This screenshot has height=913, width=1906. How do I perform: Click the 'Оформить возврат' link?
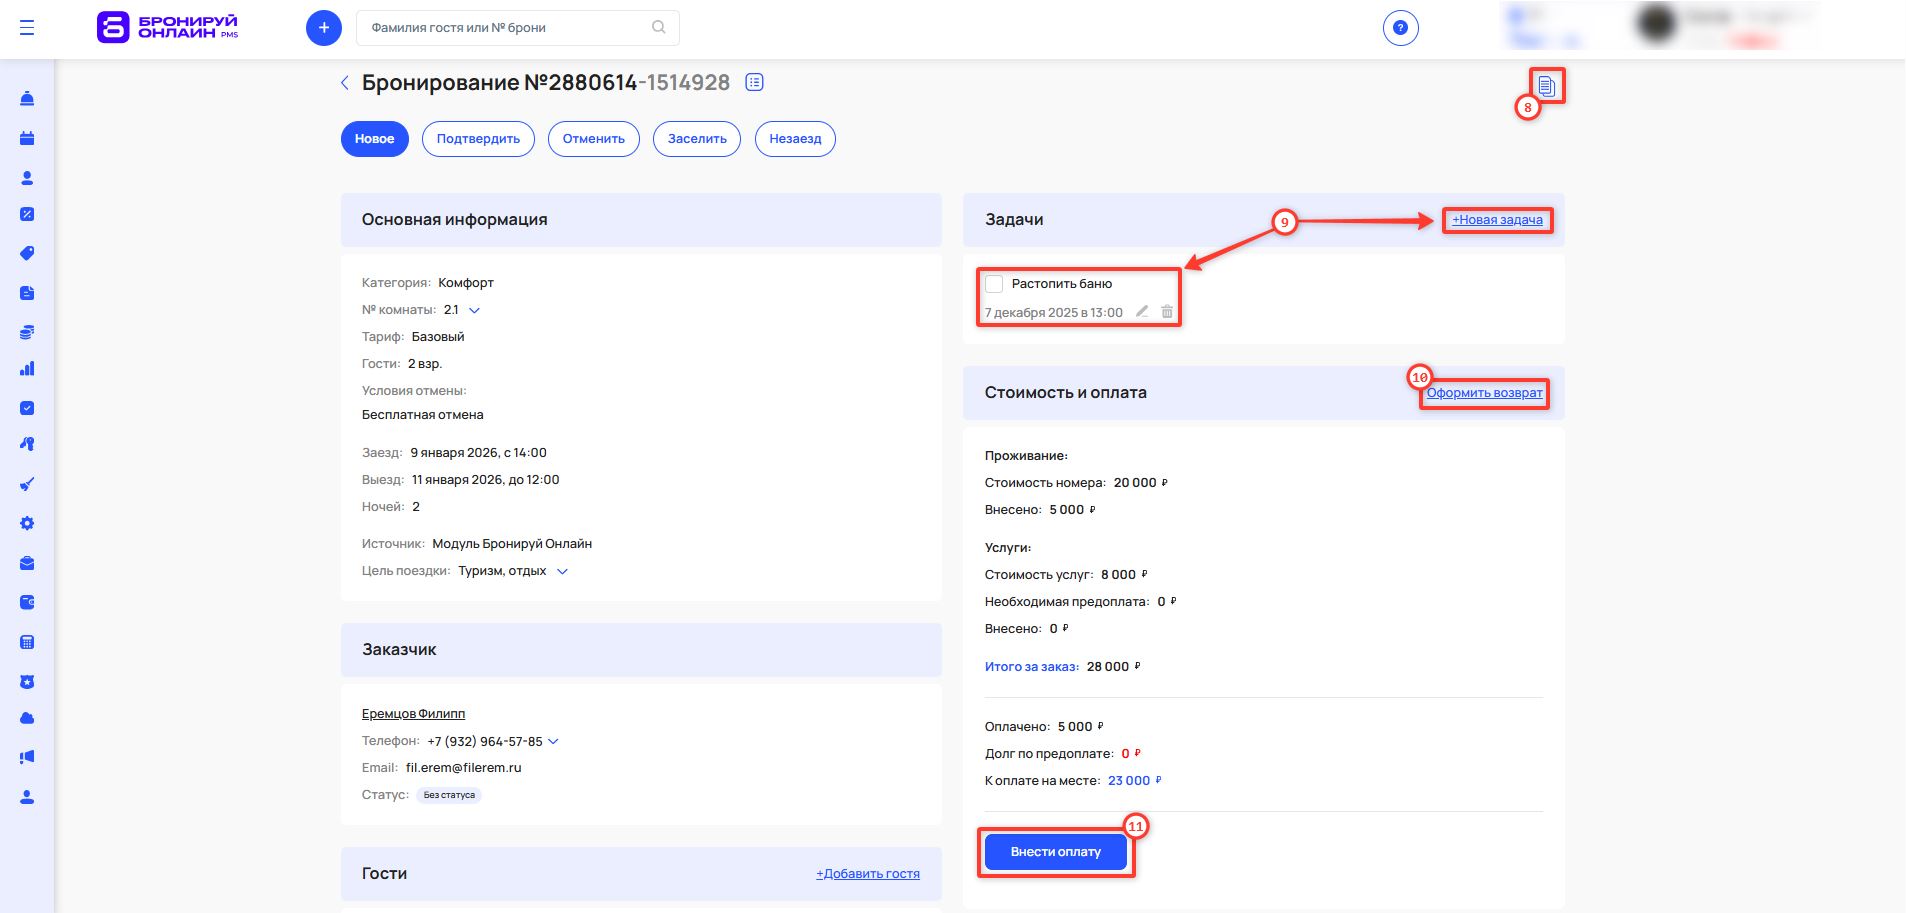point(1484,393)
